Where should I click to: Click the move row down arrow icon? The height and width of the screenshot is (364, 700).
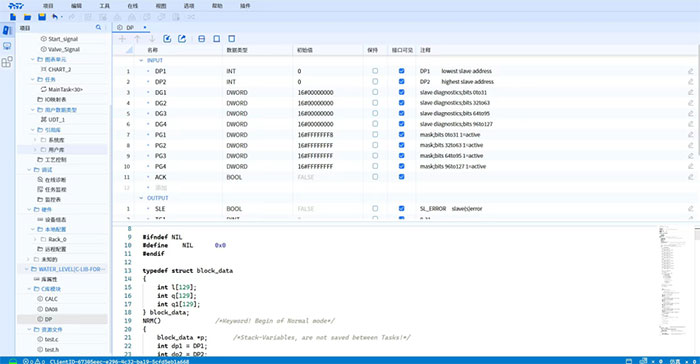point(152,39)
